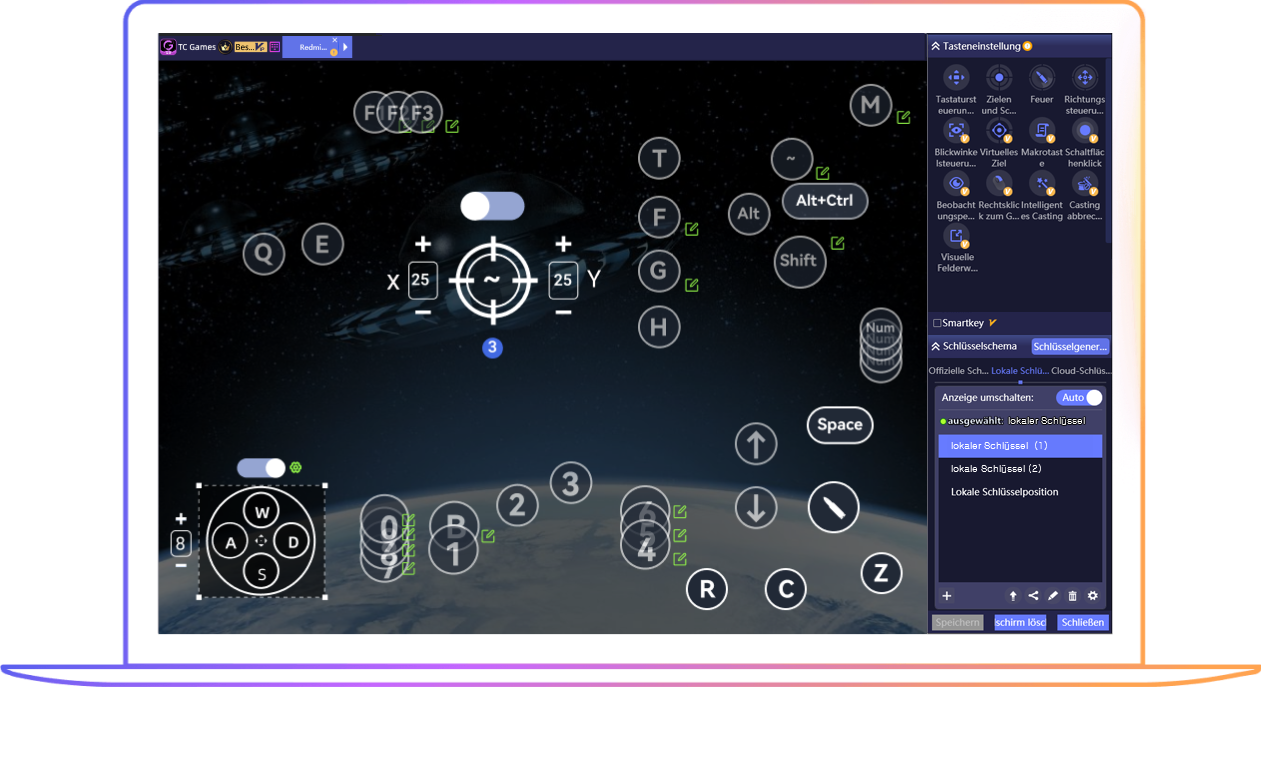Select the Beobachtungsperspektive eye icon
The height and width of the screenshot is (769, 1261).
pos(956,184)
